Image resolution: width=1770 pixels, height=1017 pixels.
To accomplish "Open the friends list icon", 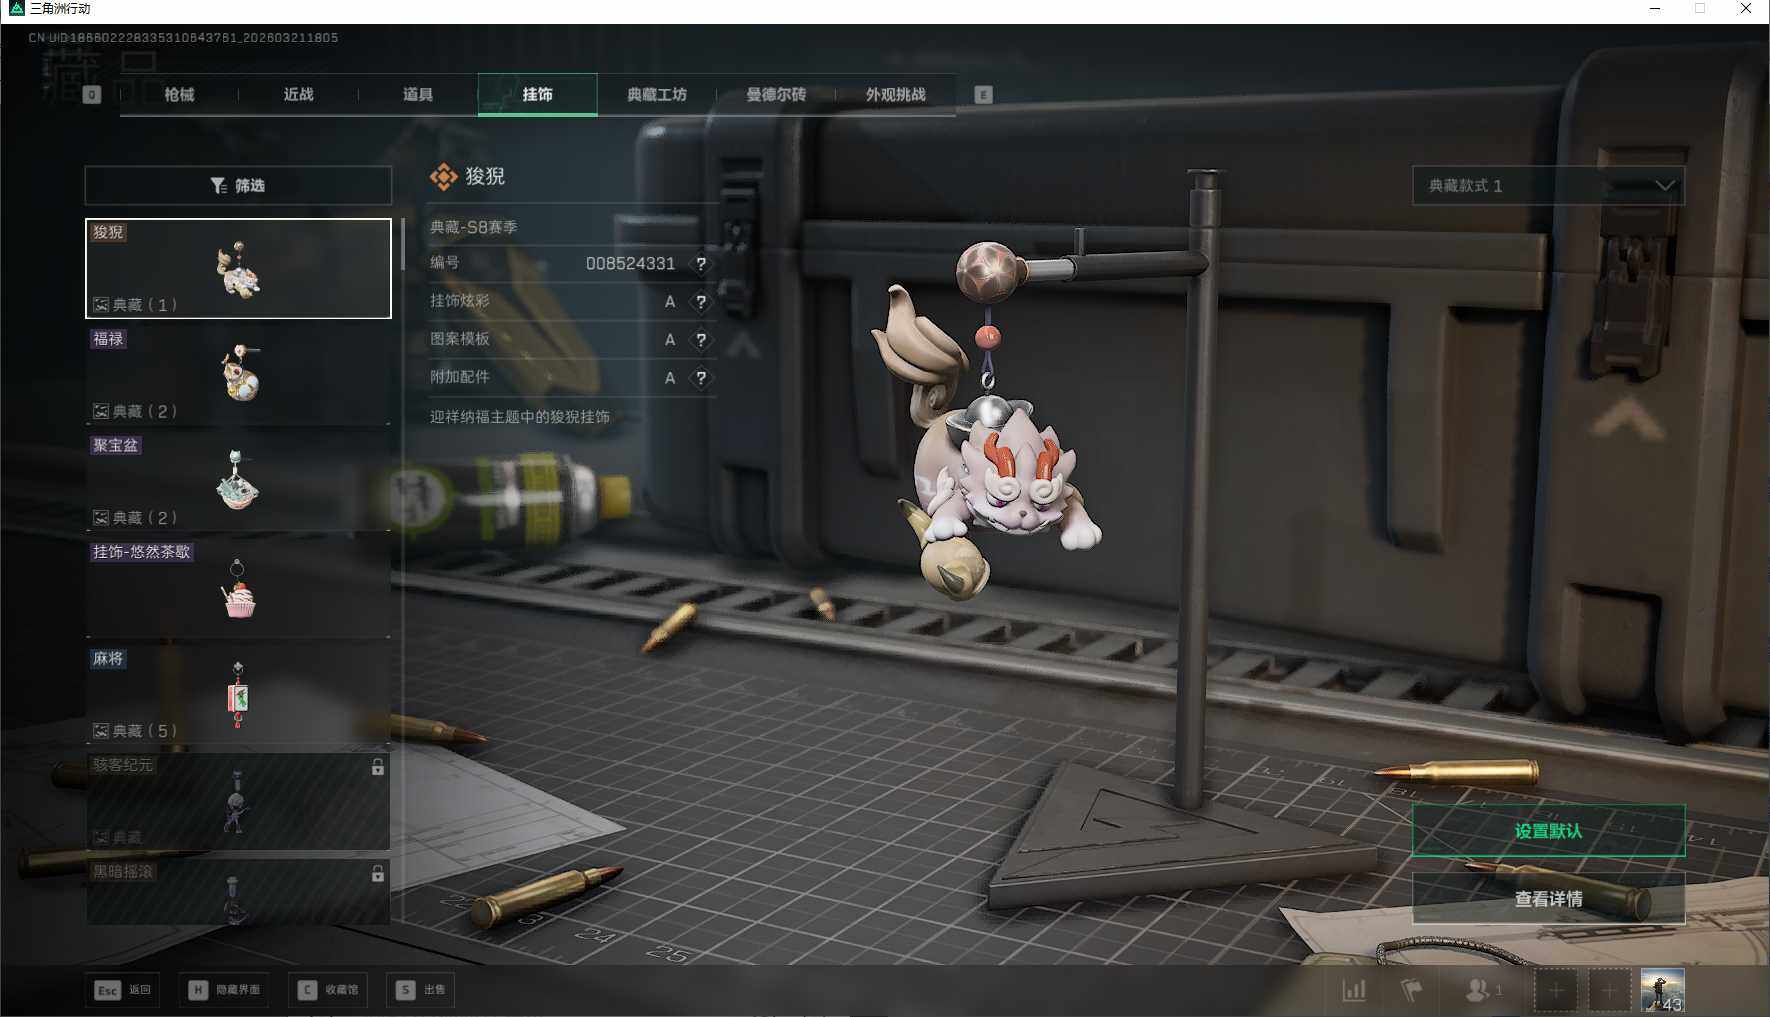I will [x=1482, y=990].
